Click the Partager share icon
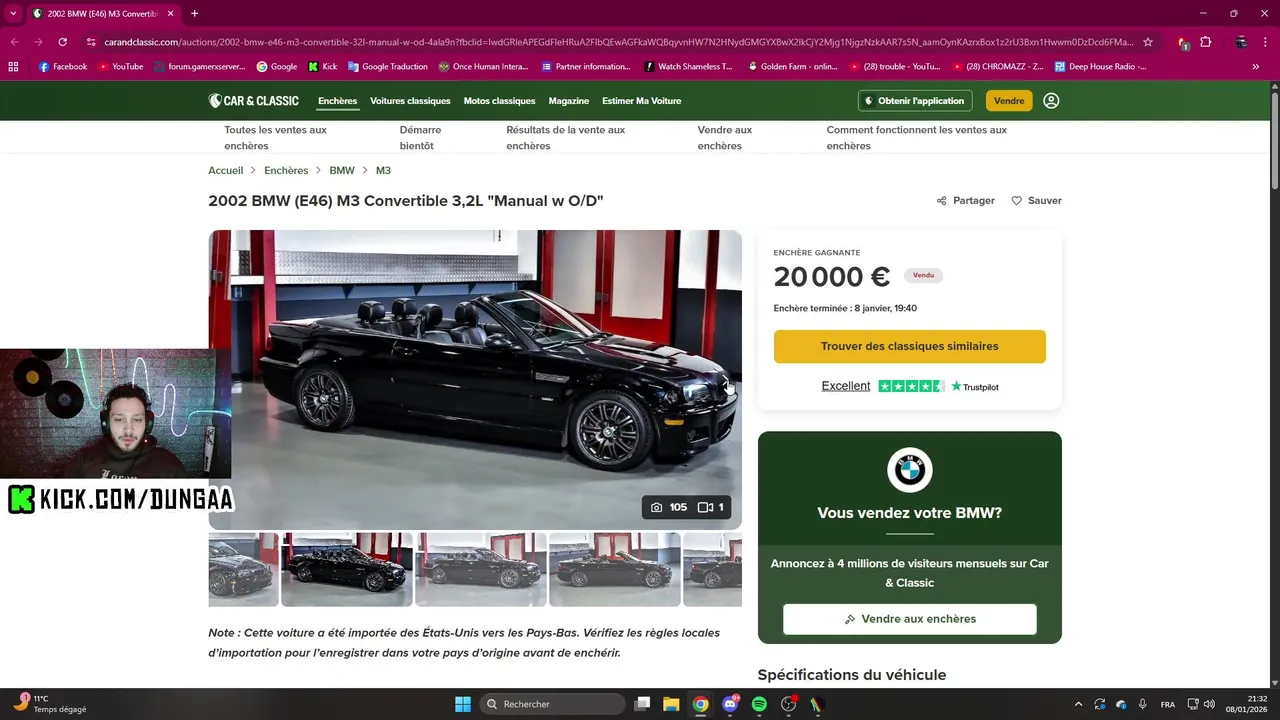This screenshot has width=1280, height=720. pos(942,201)
